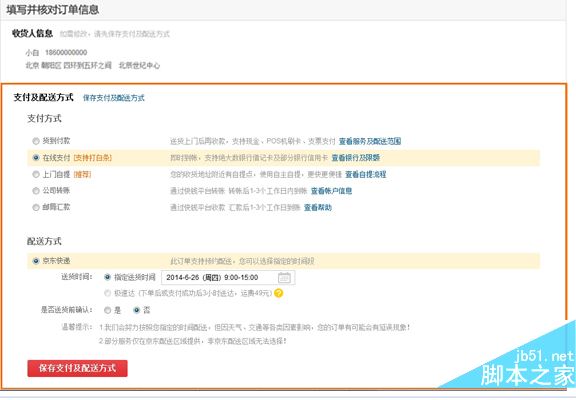
Task: Choose the 公司转账 payment radio option
Action: coord(36,191)
